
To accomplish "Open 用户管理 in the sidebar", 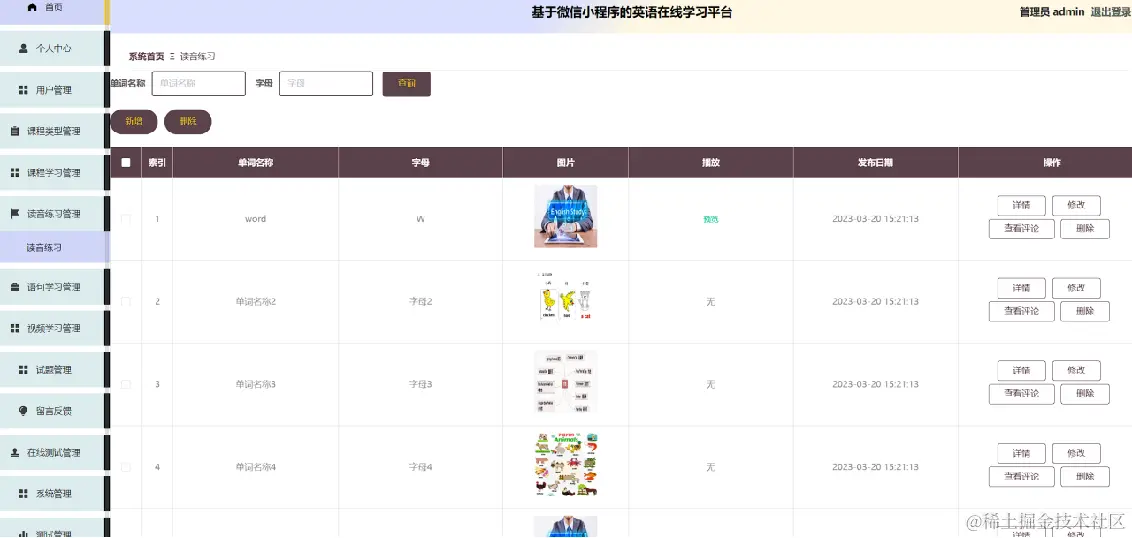I will tap(52, 90).
